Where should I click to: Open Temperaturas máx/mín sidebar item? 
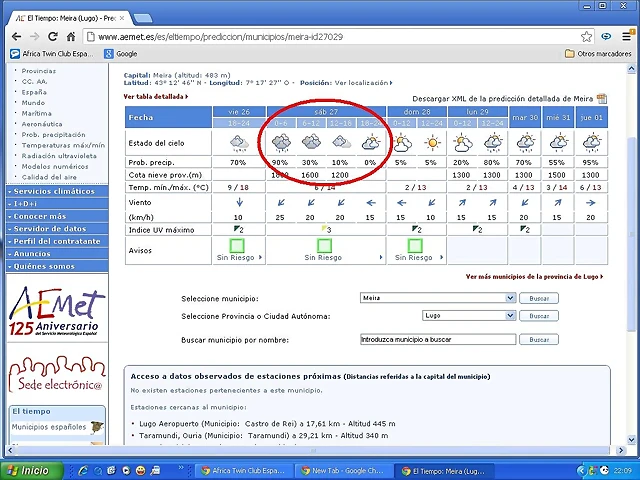63,145
